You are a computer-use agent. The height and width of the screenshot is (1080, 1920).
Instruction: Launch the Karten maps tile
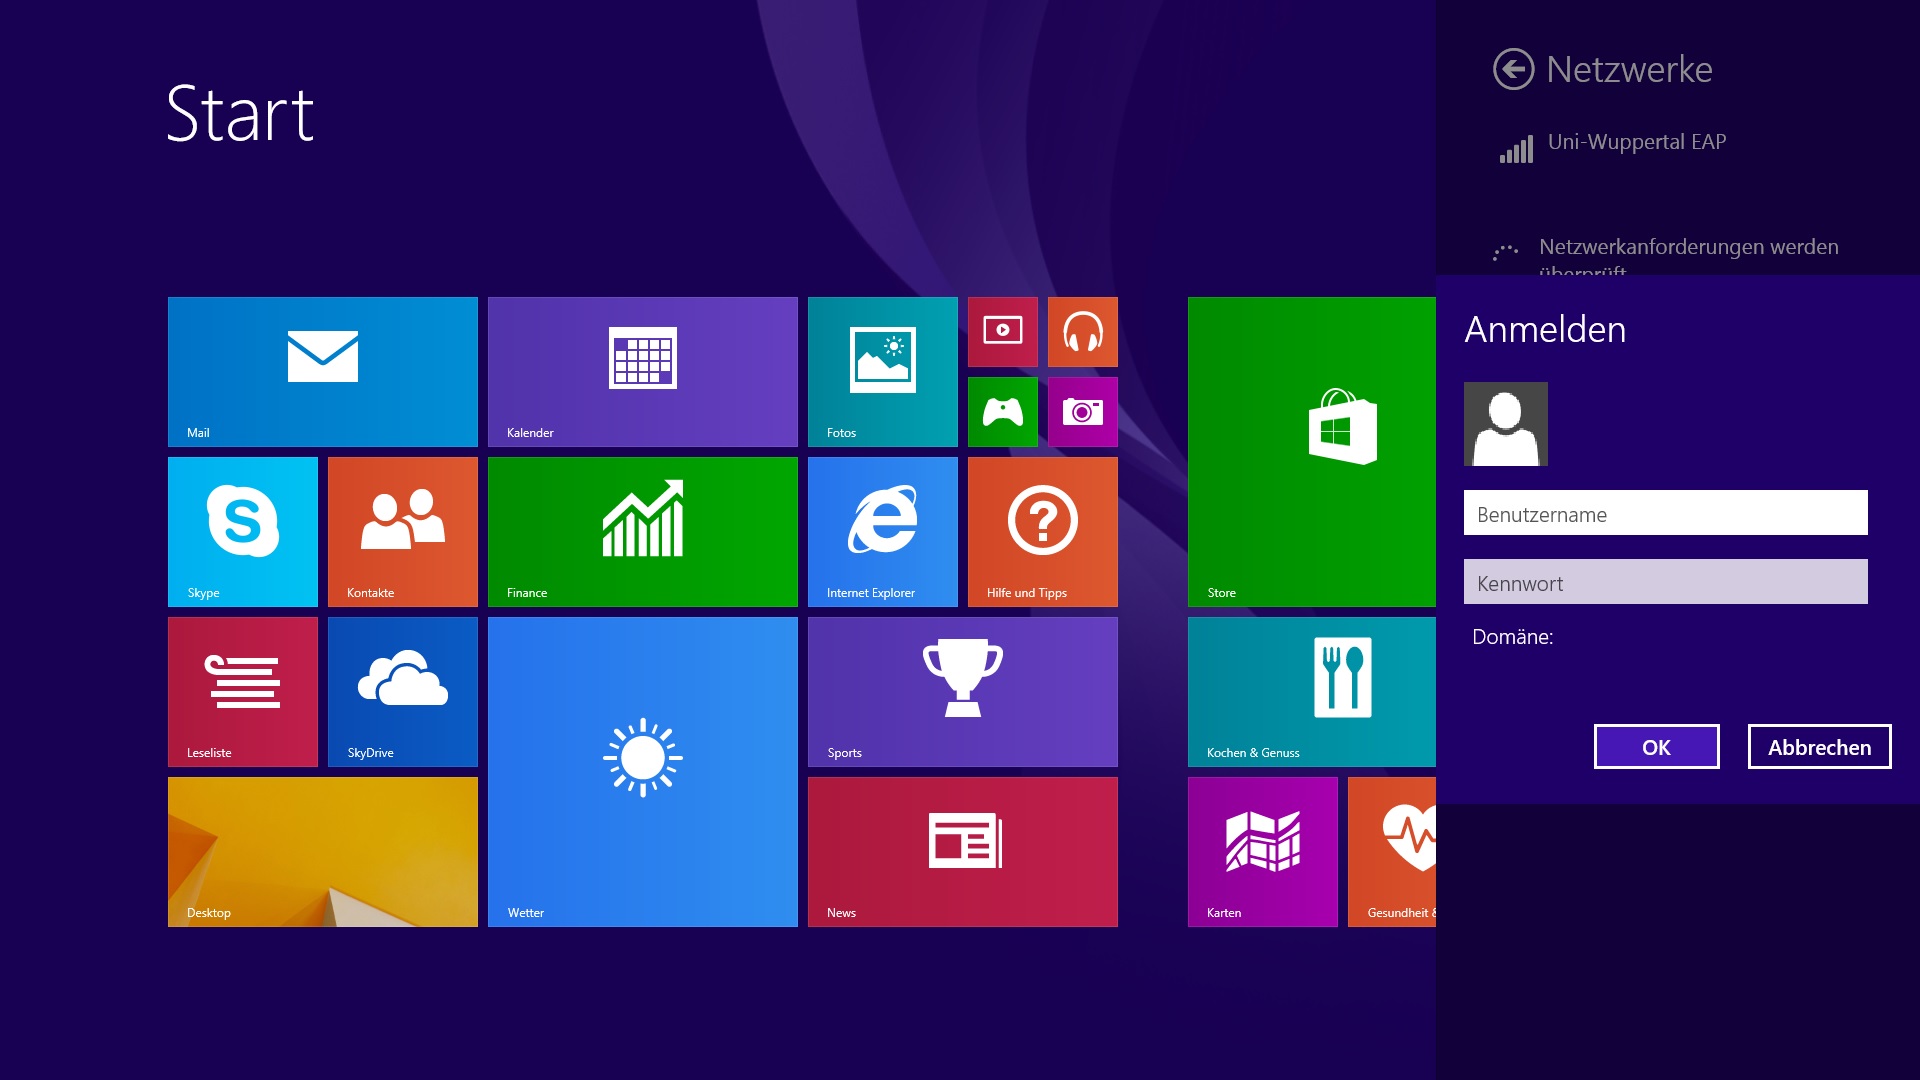1262,851
